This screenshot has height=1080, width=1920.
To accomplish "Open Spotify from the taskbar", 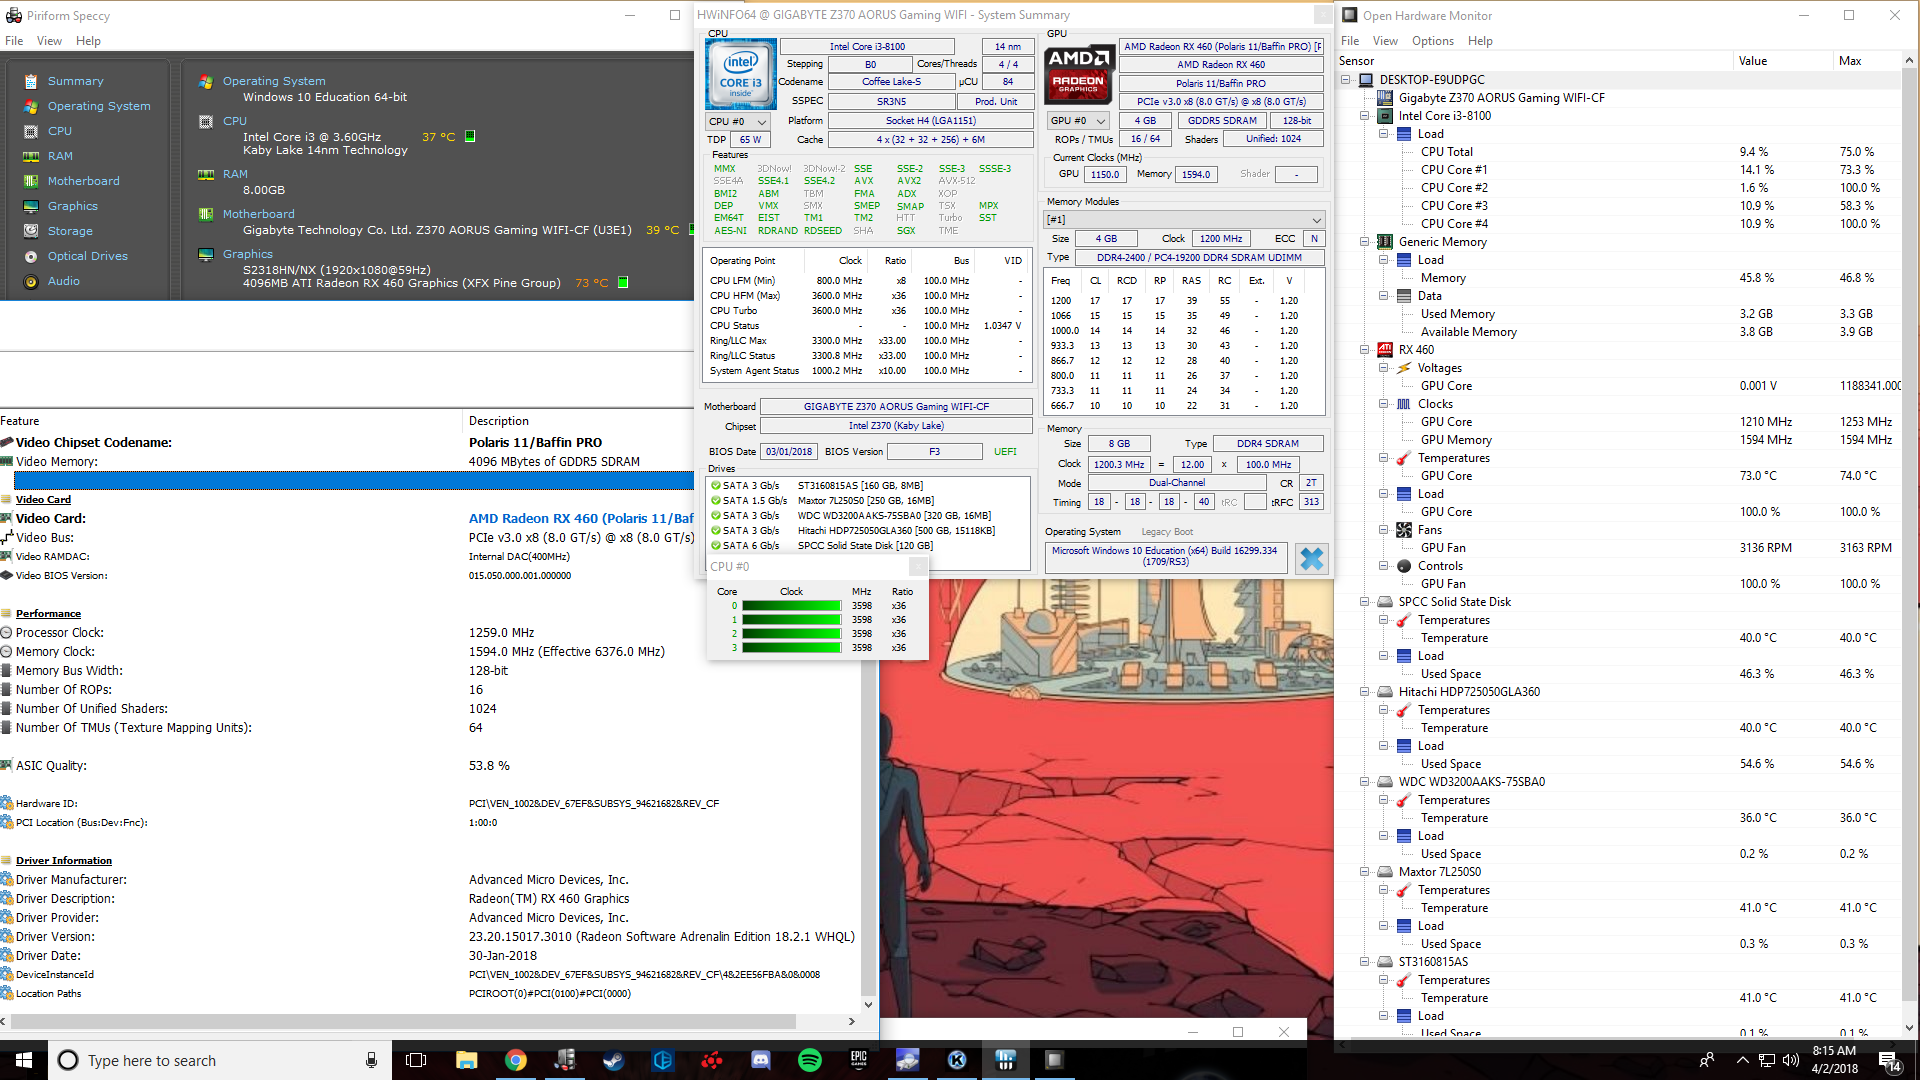I will 810,1060.
